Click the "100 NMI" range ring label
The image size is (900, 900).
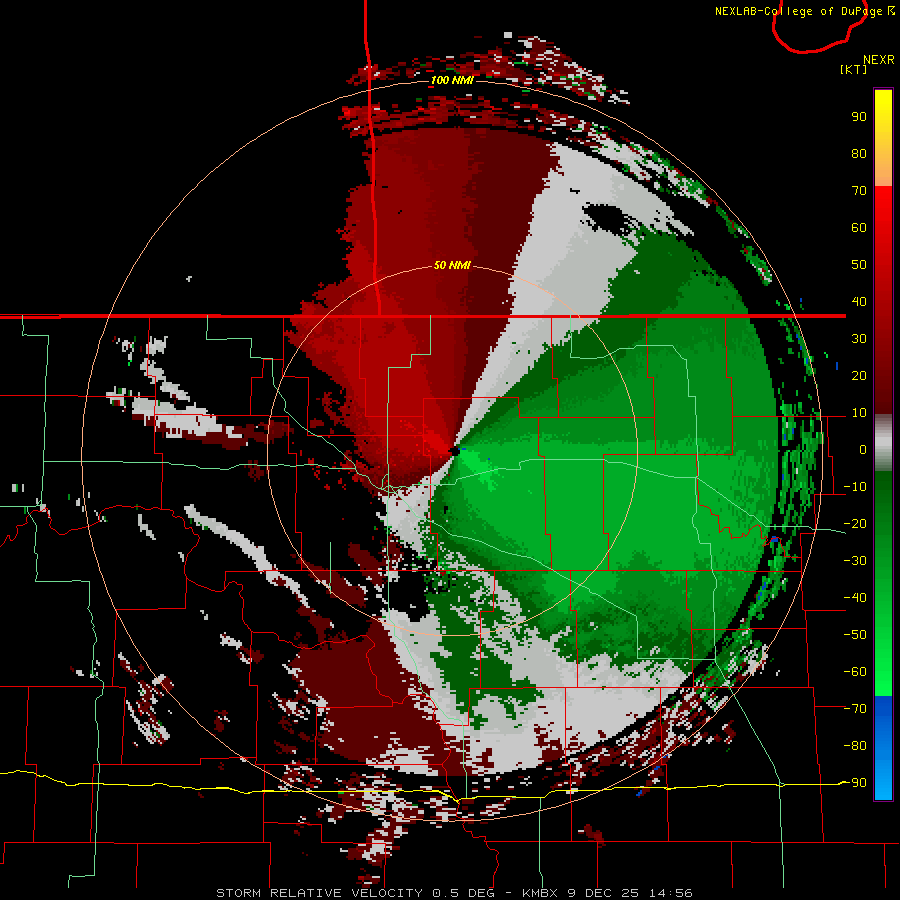(x=452, y=80)
